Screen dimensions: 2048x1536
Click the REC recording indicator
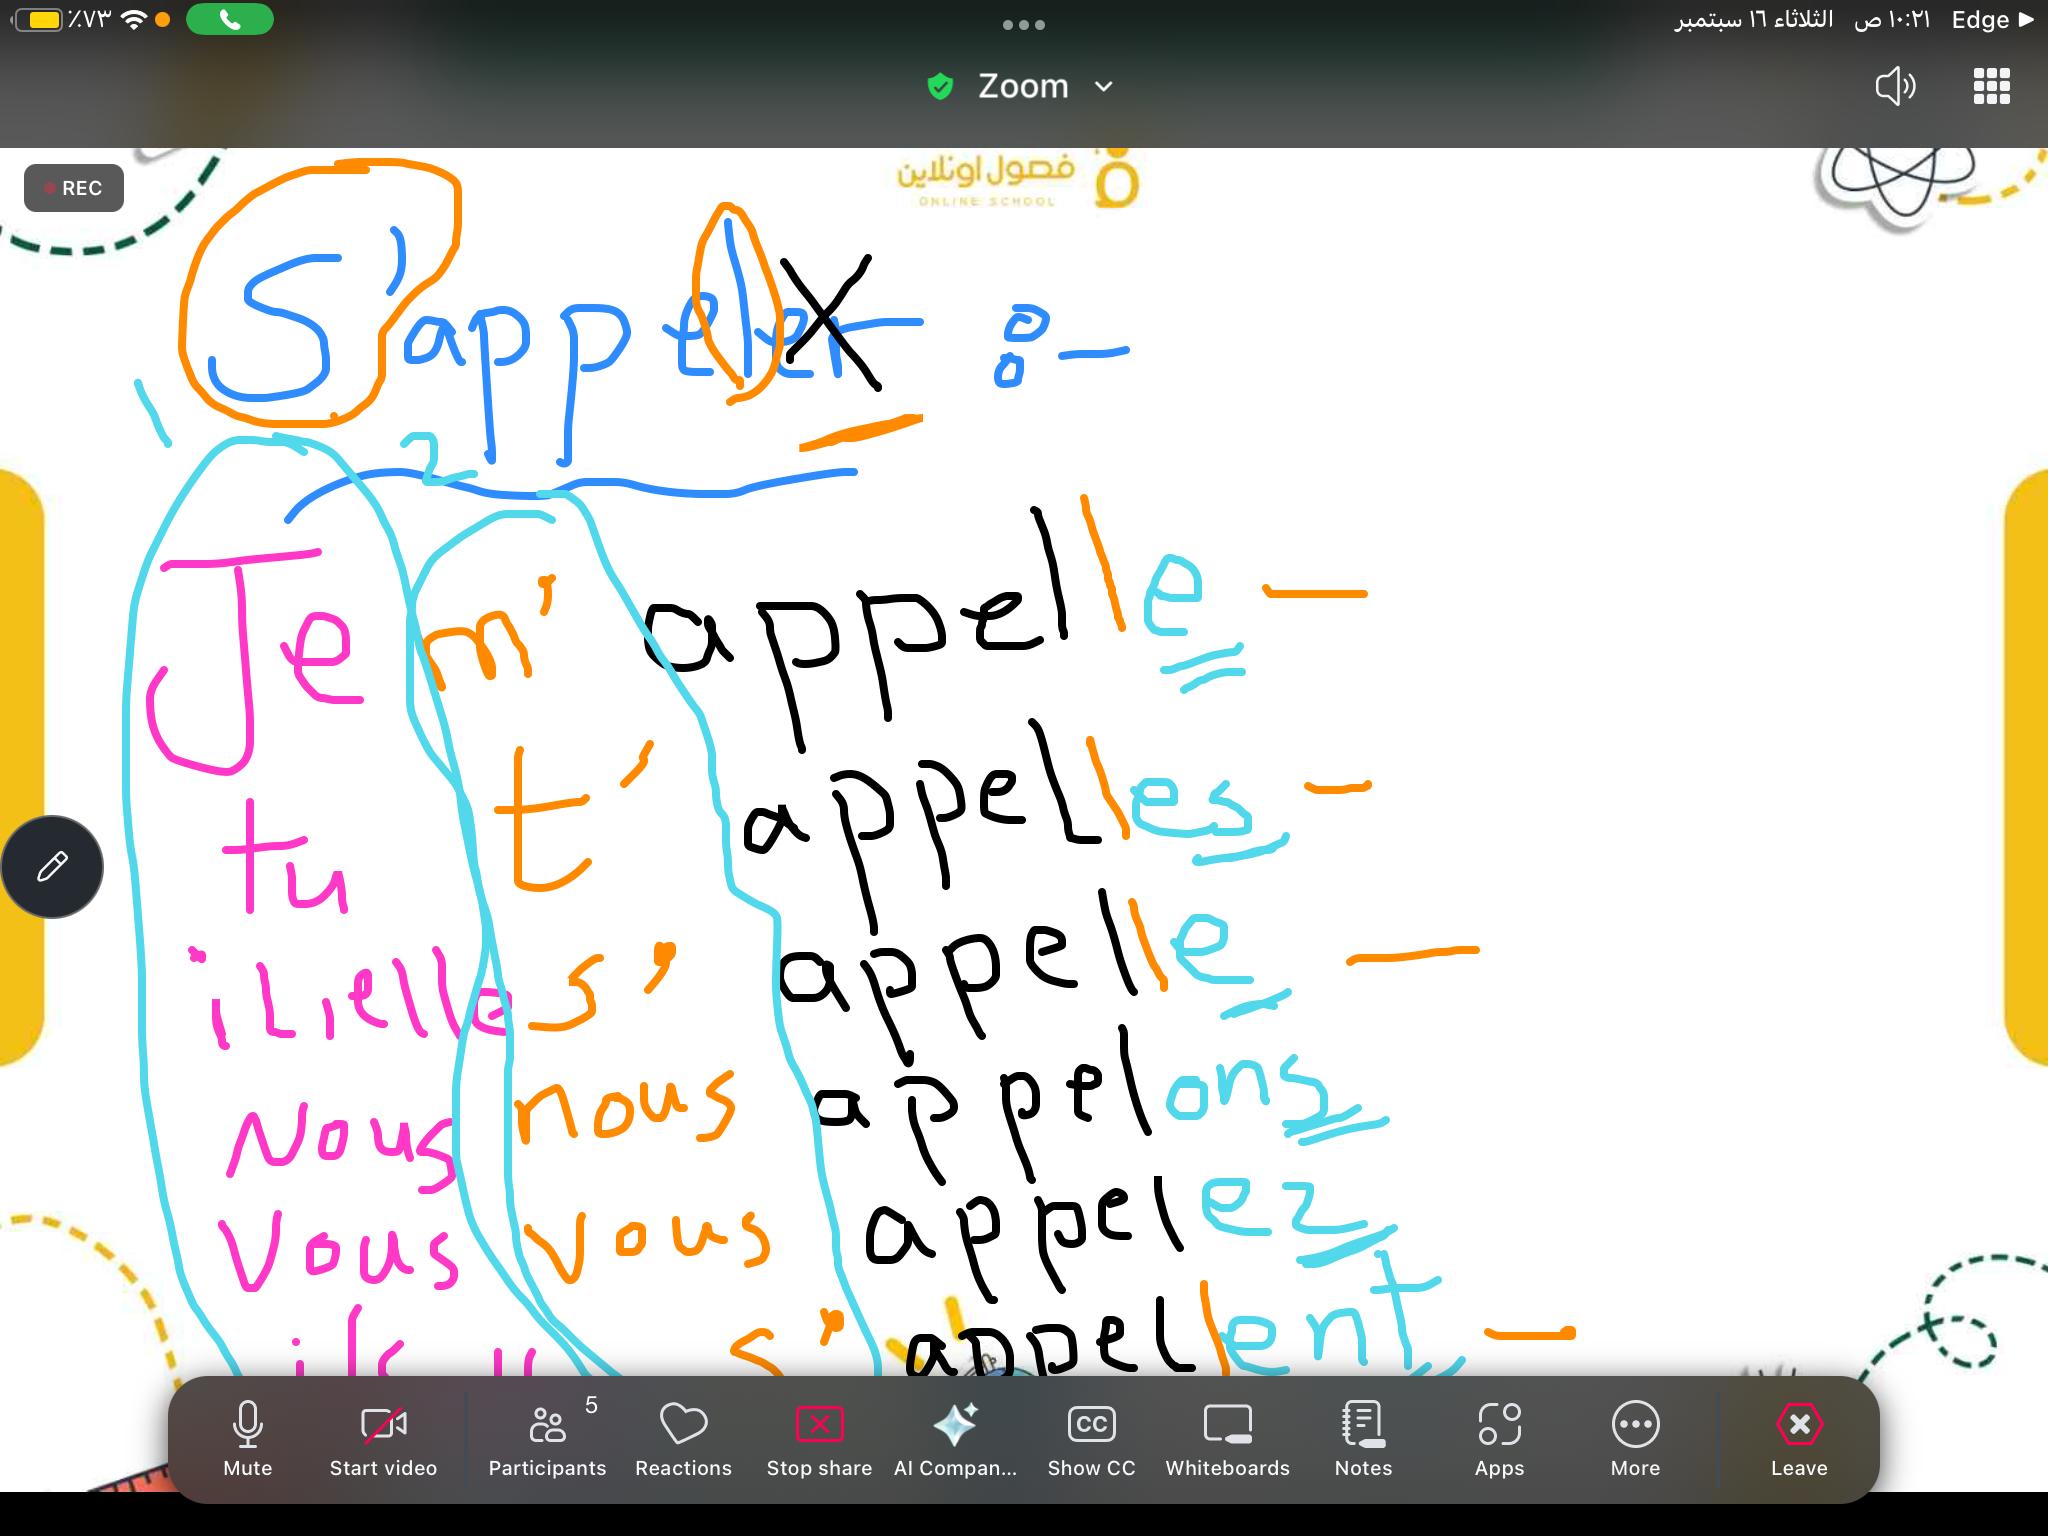pyautogui.click(x=74, y=188)
